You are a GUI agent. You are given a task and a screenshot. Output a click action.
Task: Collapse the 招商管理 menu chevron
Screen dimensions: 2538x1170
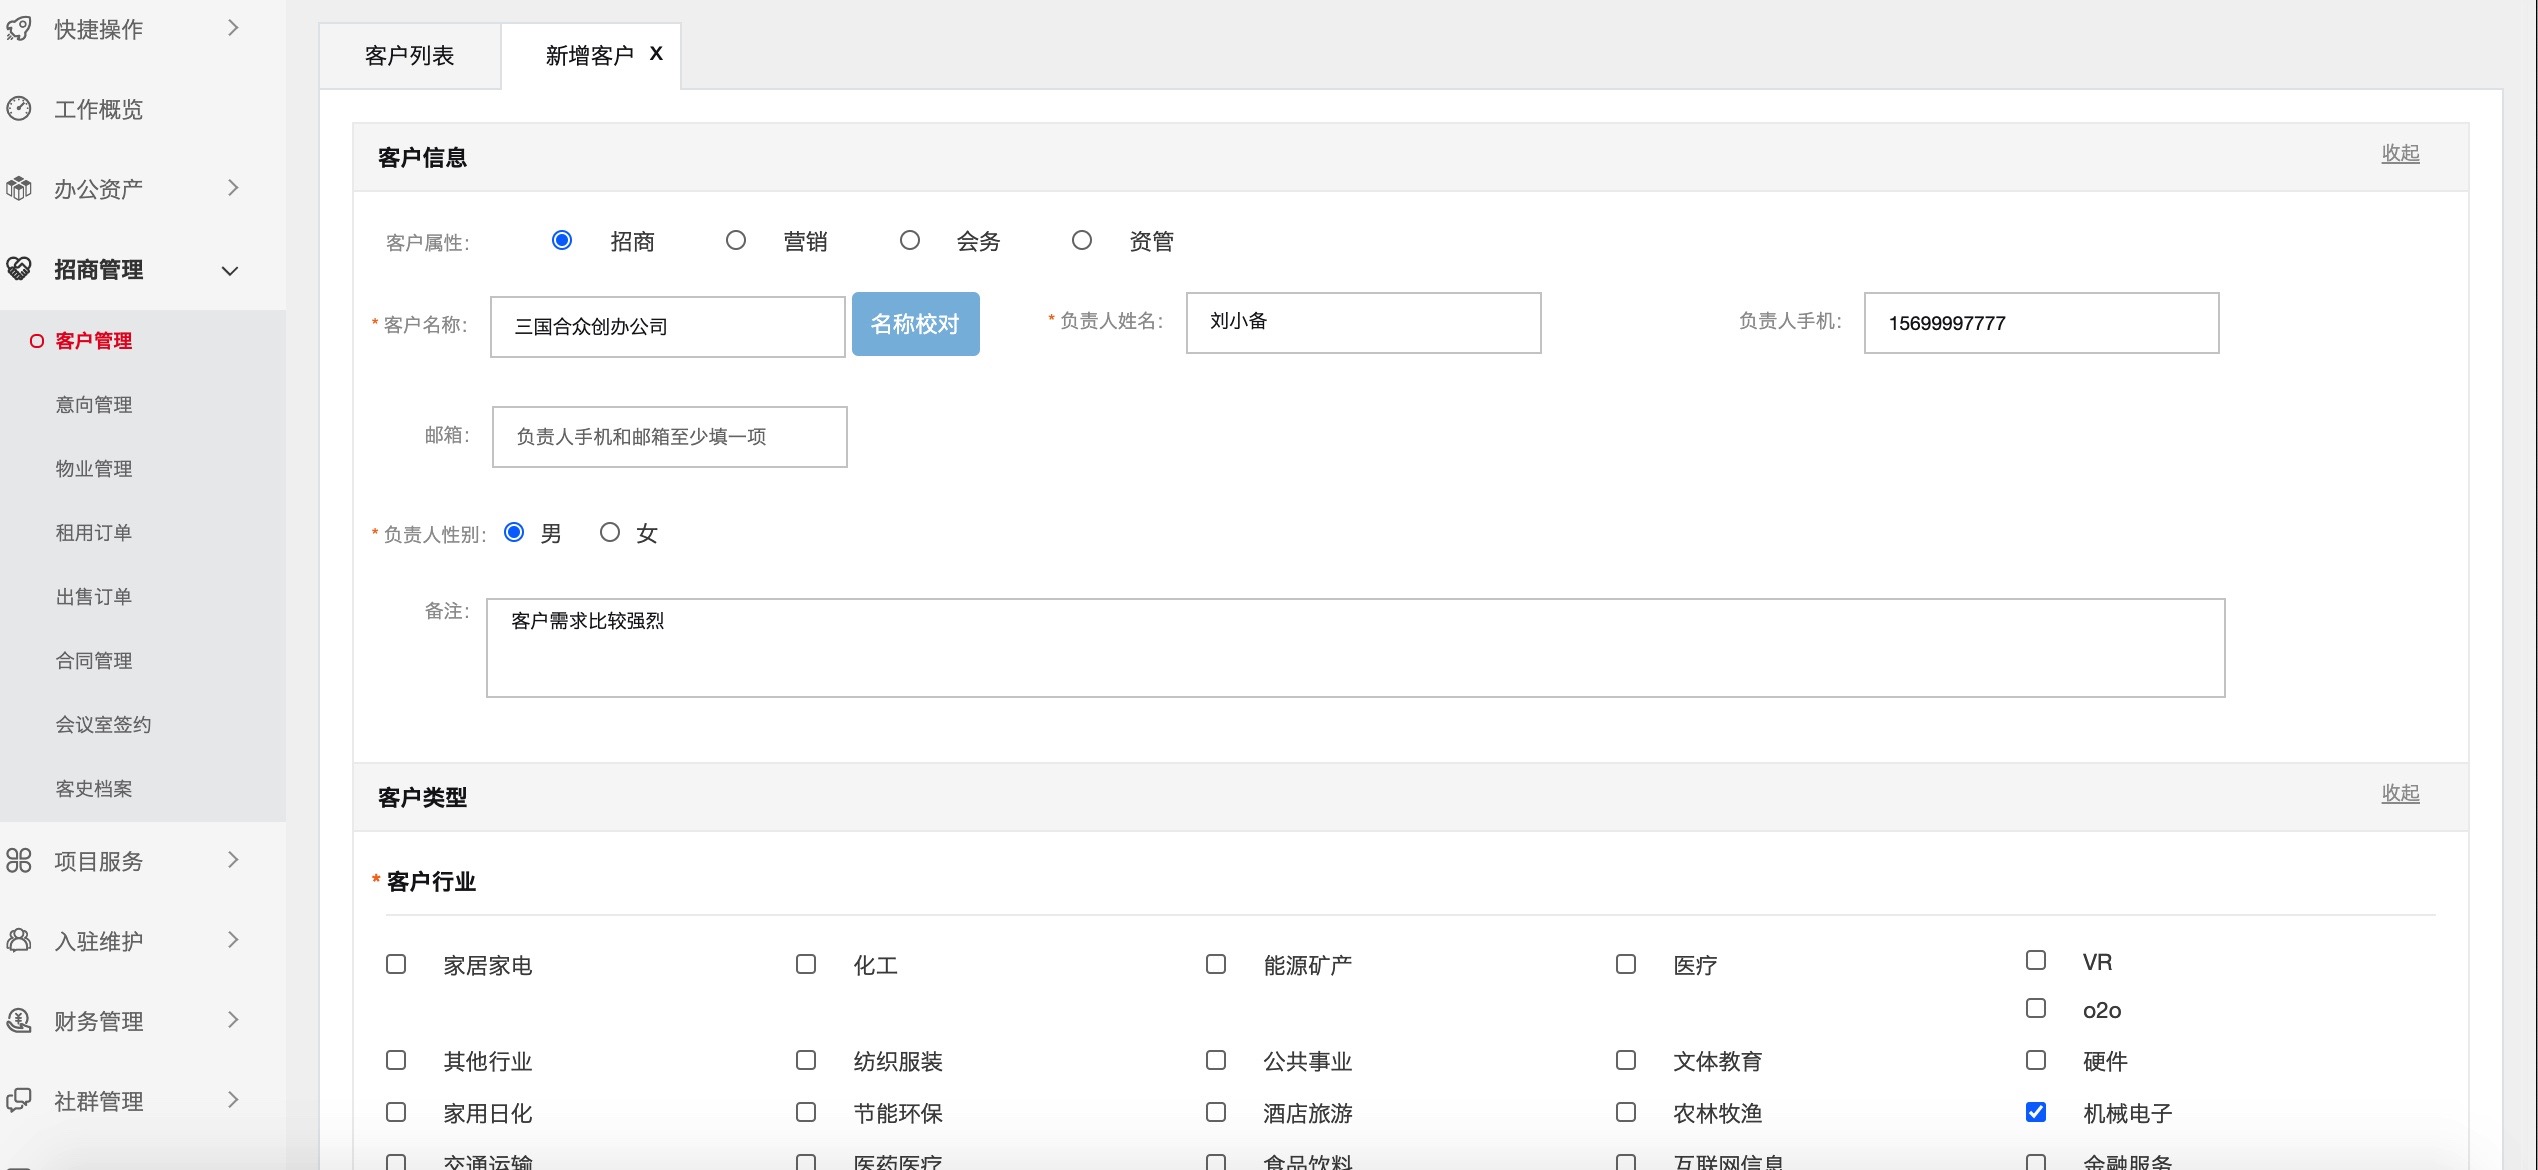click(x=230, y=270)
